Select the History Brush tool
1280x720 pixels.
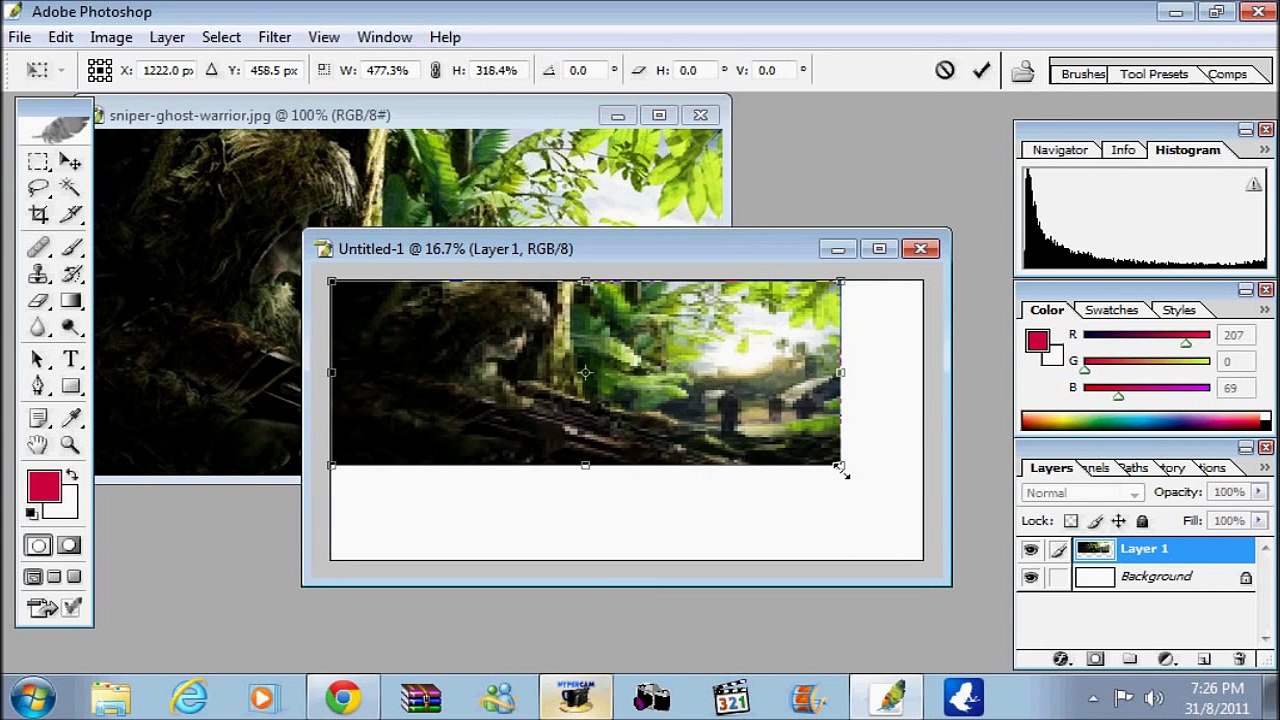[70, 273]
